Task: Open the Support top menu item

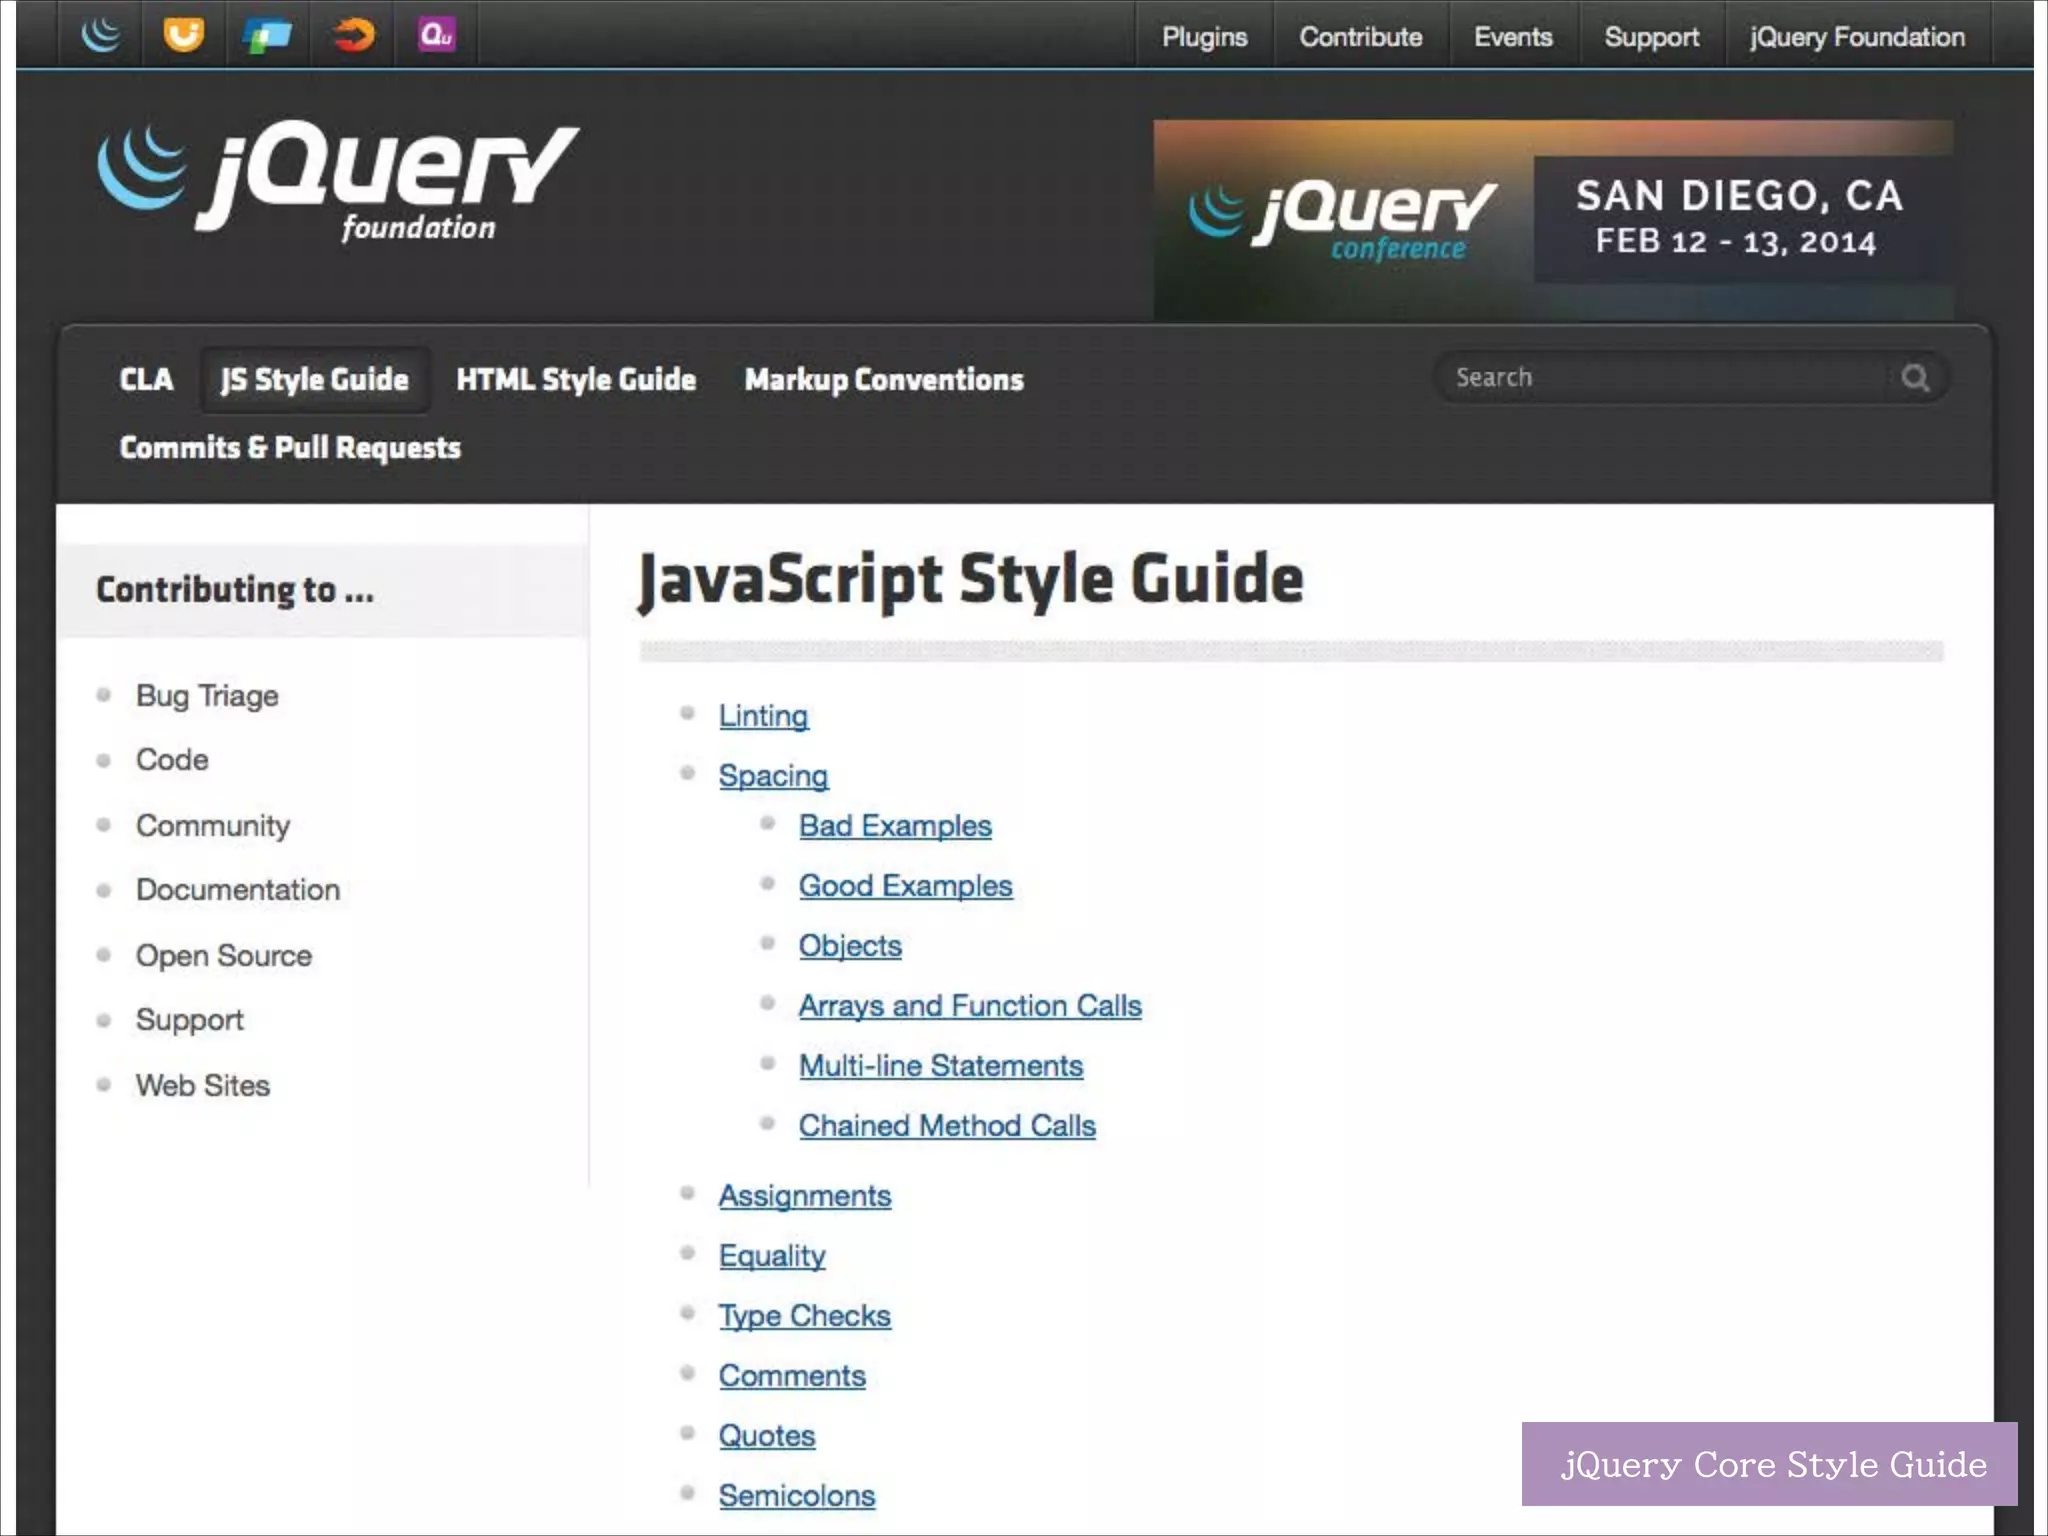Action: (1651, 37)
